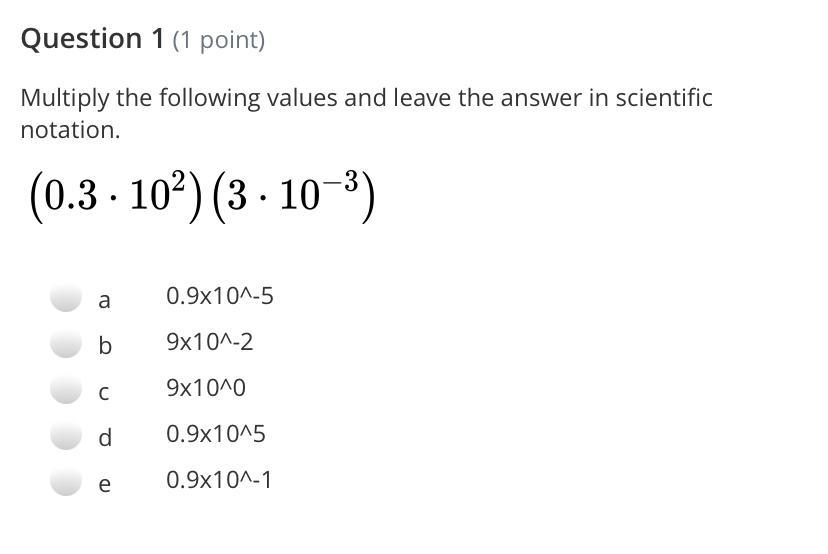Click the 'Question 1' heading
The width and height of the screenshot is (828, 554).
tap(94, 39)
